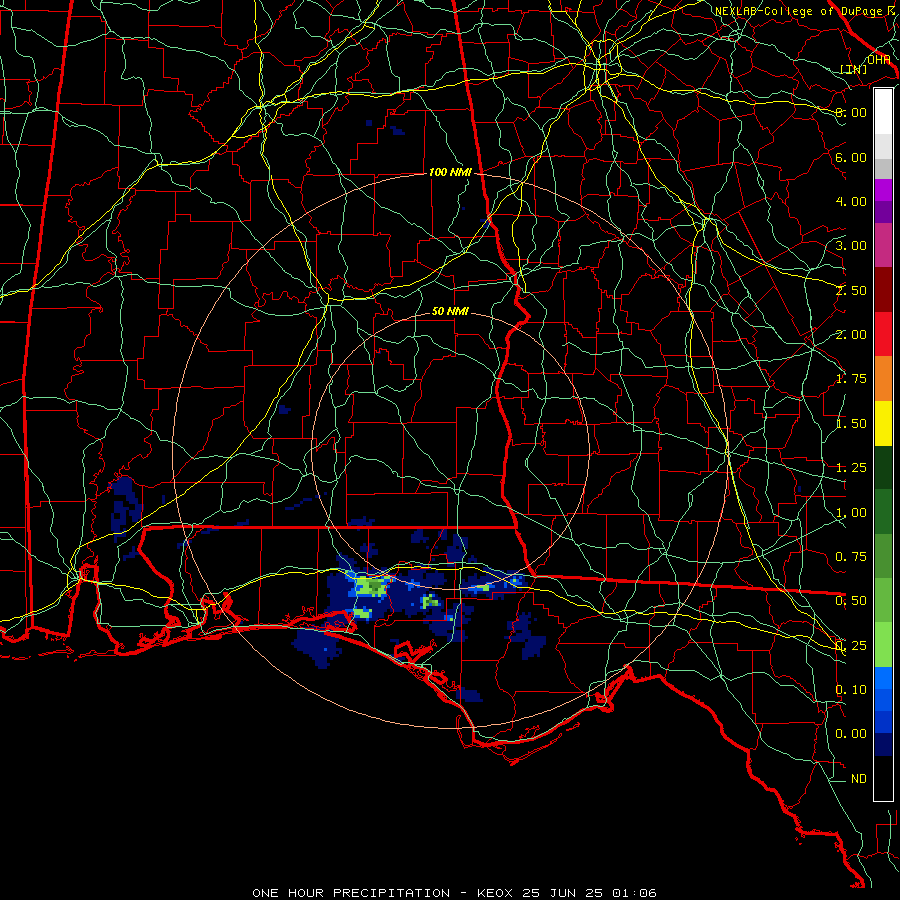The width and height of the screenshot is (900, 900).
Task: Select the 2.50 legend value
Action: 851,290
